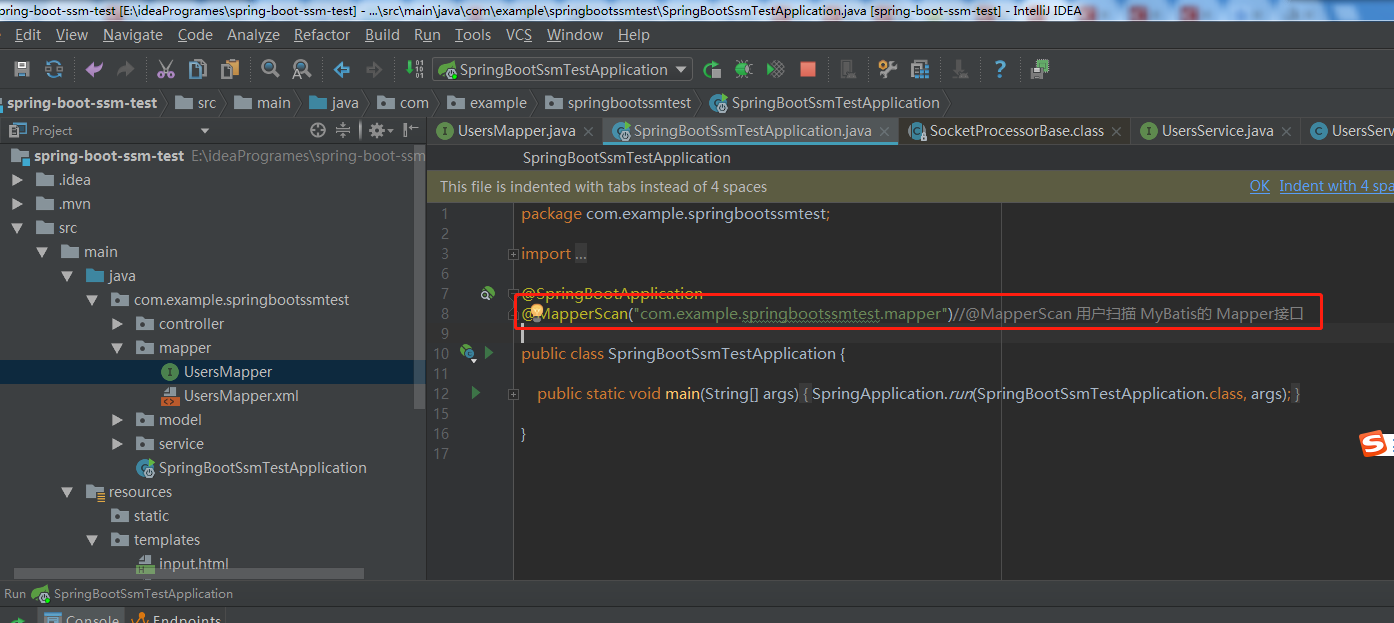1394x623 pixels.
Task: Open the Project view dropdown
Action: point(205,130)
